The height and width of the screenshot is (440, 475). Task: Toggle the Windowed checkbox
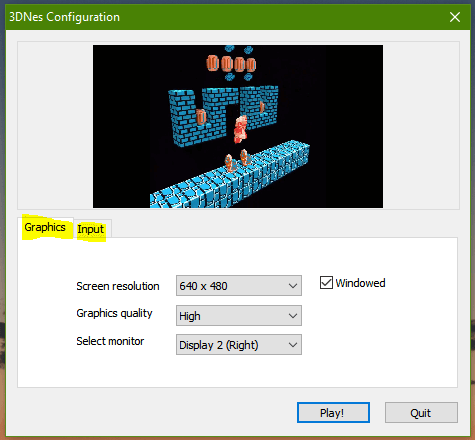pos(326,283)
